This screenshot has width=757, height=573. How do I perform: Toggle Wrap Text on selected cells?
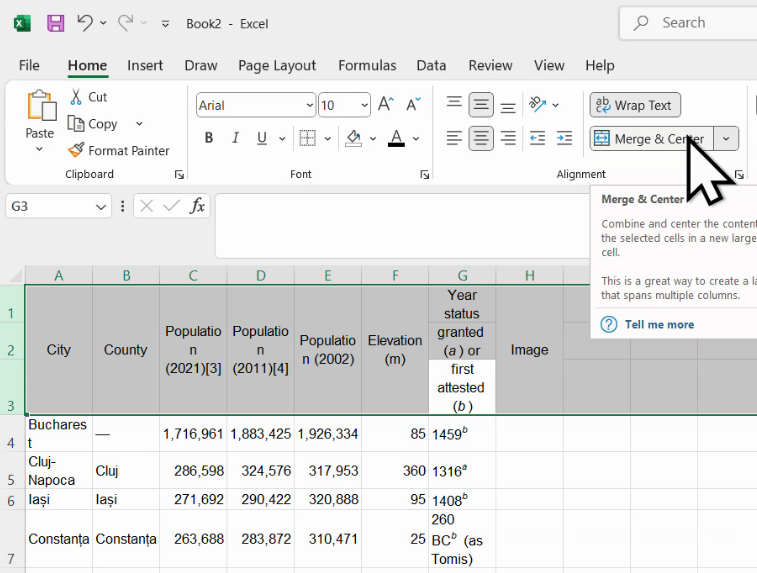pyautogui.click(x=635, y=105)
